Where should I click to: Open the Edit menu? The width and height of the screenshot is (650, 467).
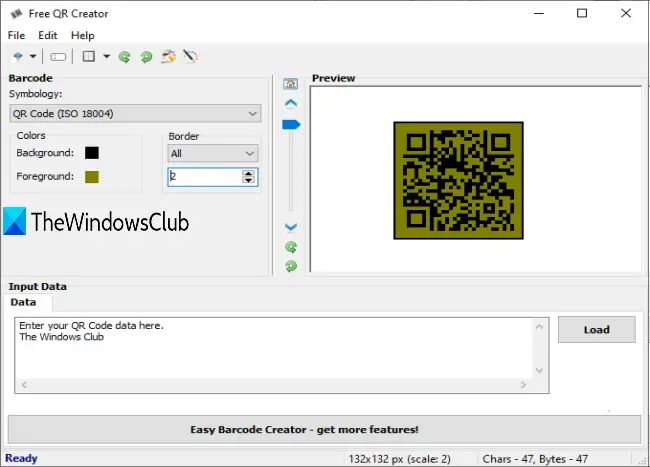pos(48,35)
